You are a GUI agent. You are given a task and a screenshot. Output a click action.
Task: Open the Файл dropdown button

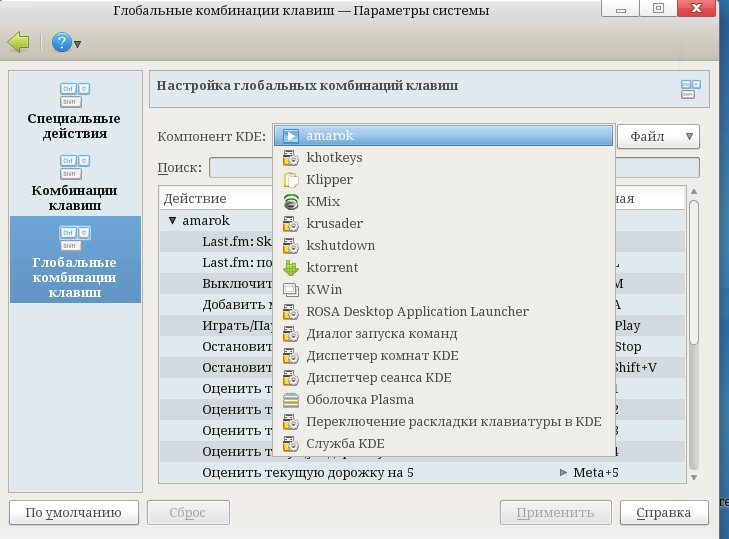click(658, 137)
